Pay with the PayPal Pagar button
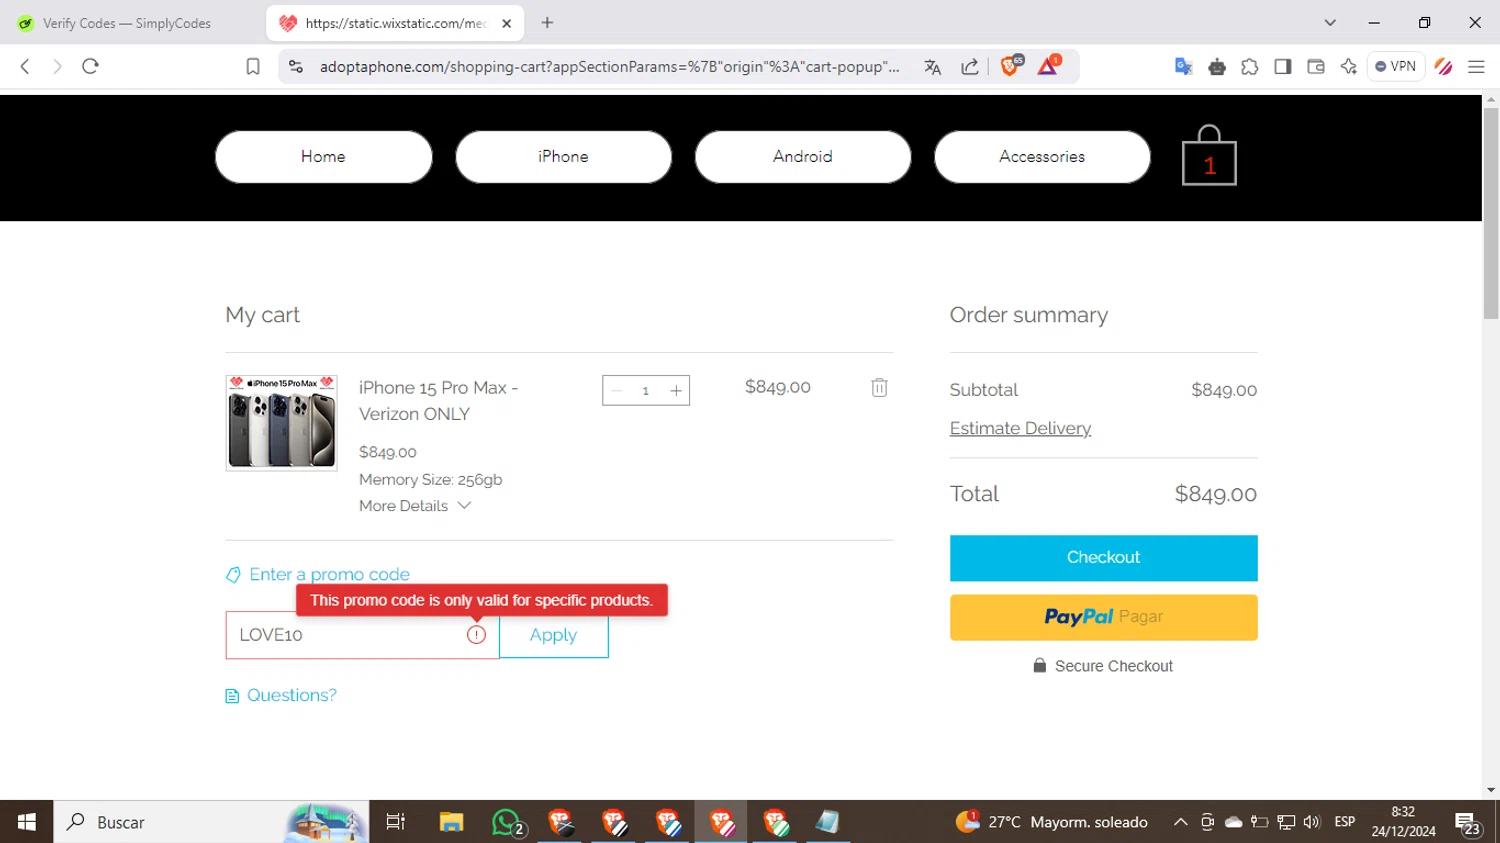Viewport: 1500px width, 843px height. 1103,617
